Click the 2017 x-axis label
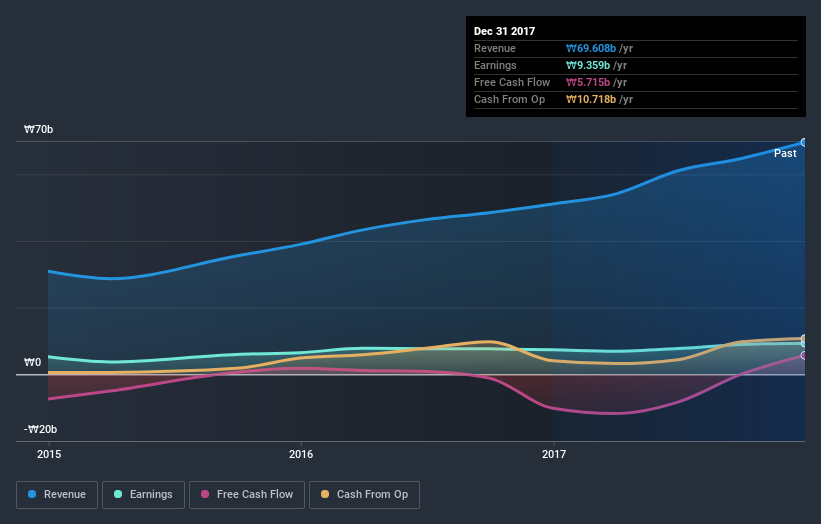Image resolution: width=821 pixels, height=524 pixels. point(554,454)
